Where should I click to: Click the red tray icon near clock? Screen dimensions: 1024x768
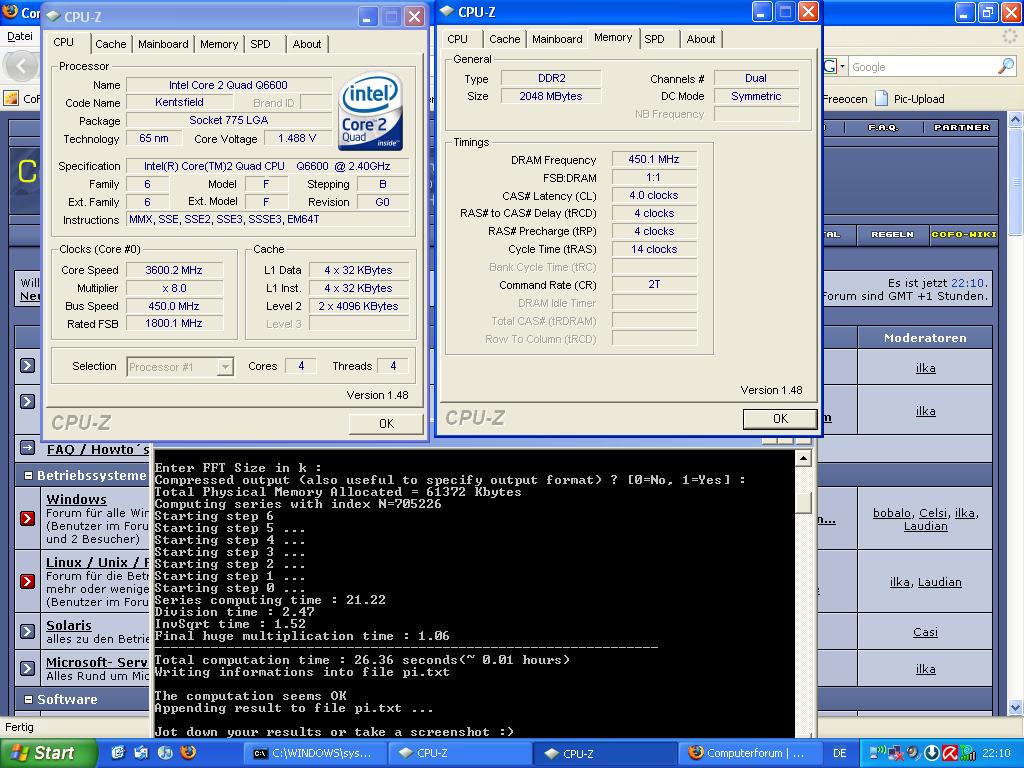950,753
